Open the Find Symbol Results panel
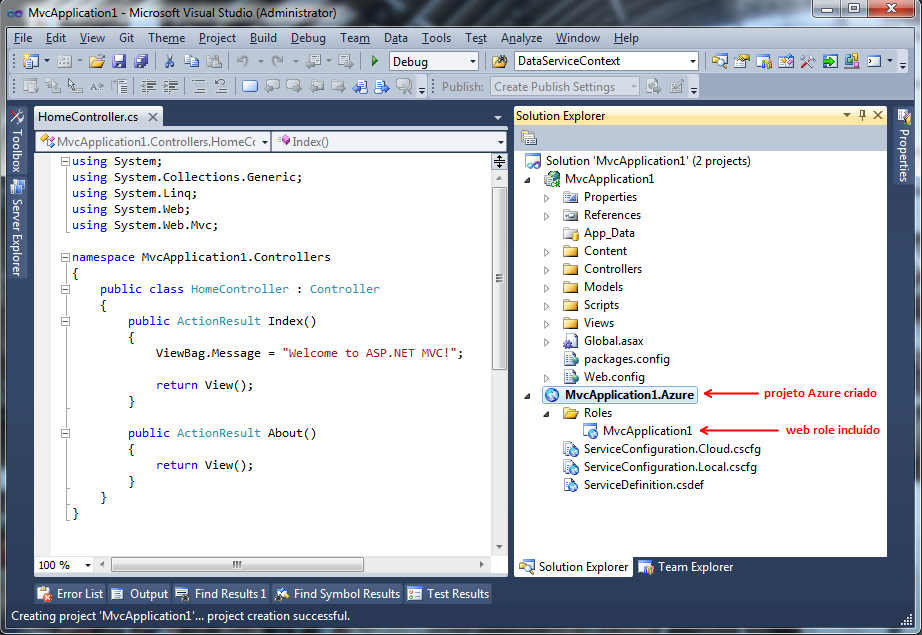The height and width of the screenshot is (635, 922). pyautogui.click(x=338, y=594)
